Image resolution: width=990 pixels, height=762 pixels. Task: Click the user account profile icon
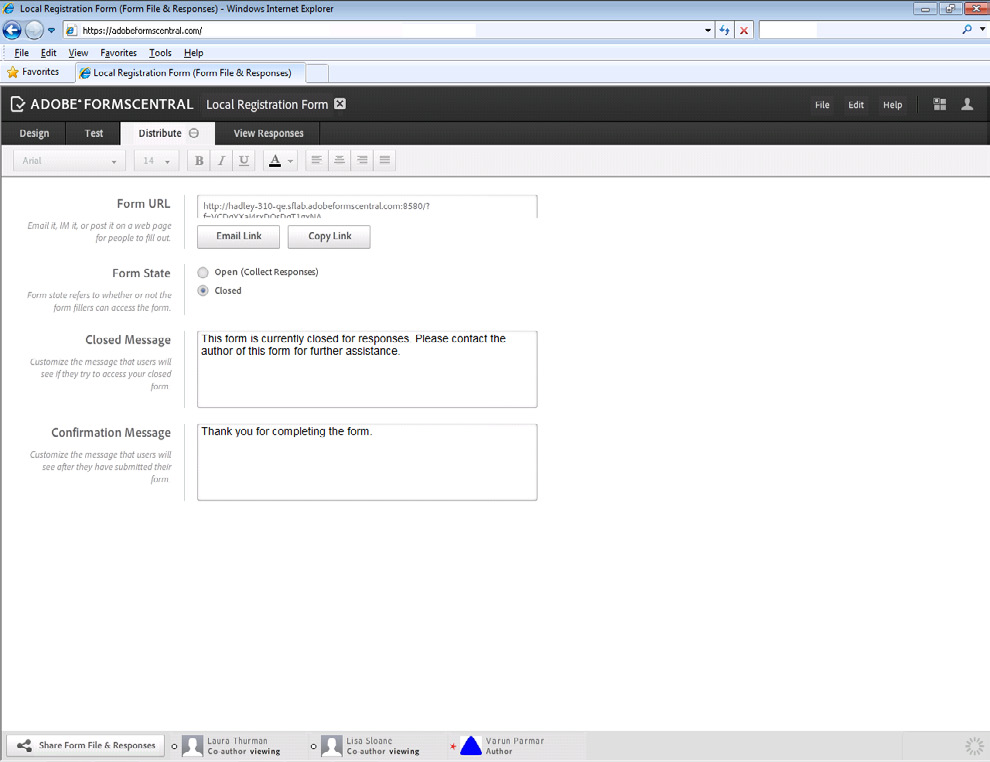point(967,104)
